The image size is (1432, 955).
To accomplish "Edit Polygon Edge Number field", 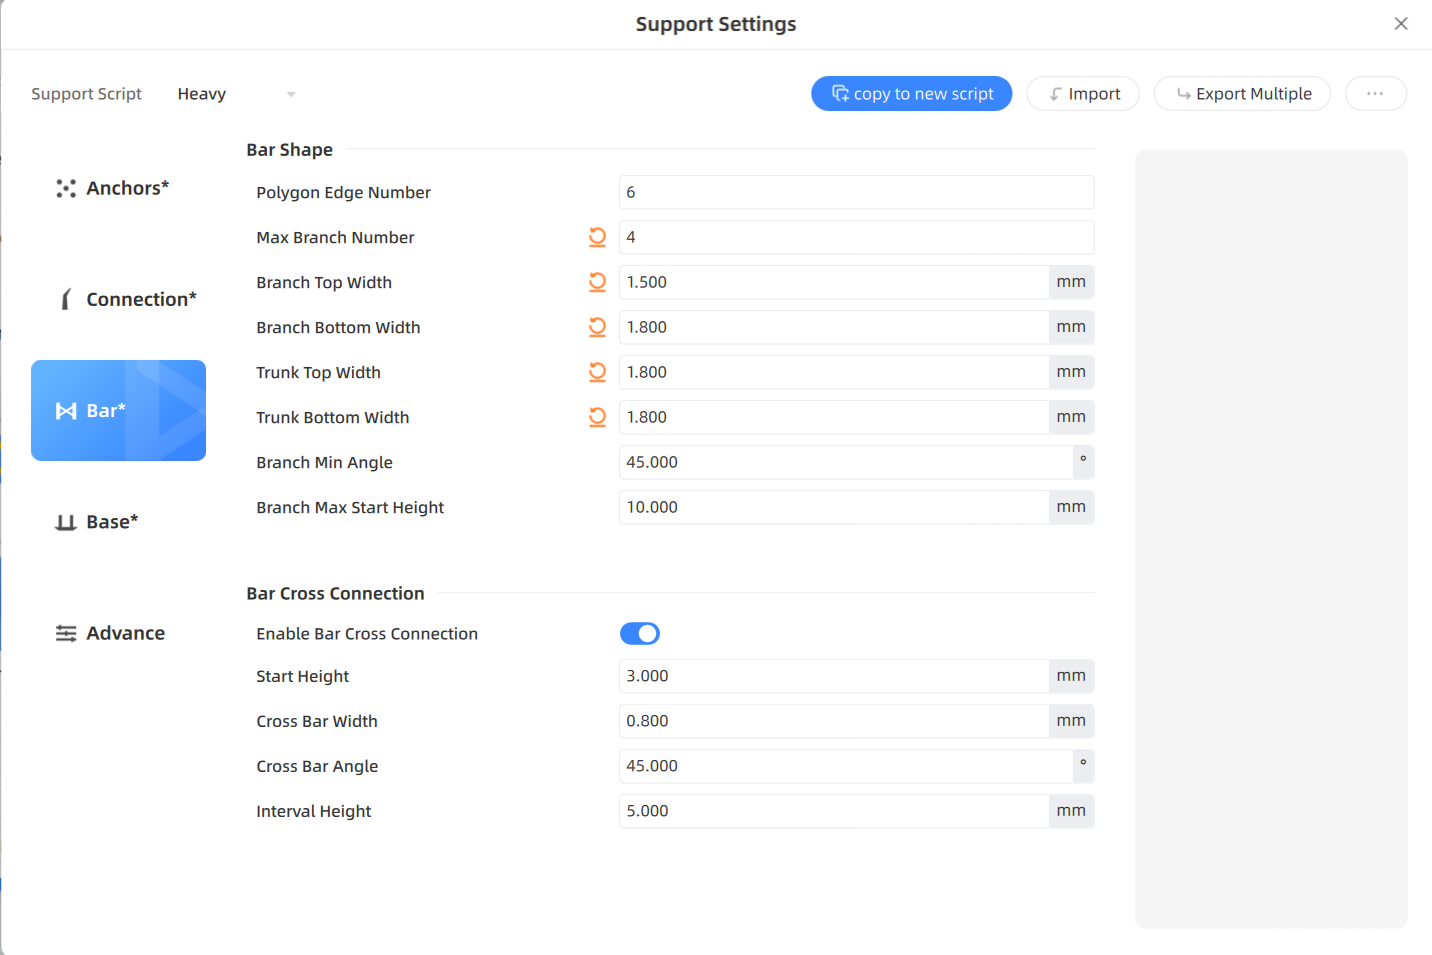I will click(x=856, y=192).
